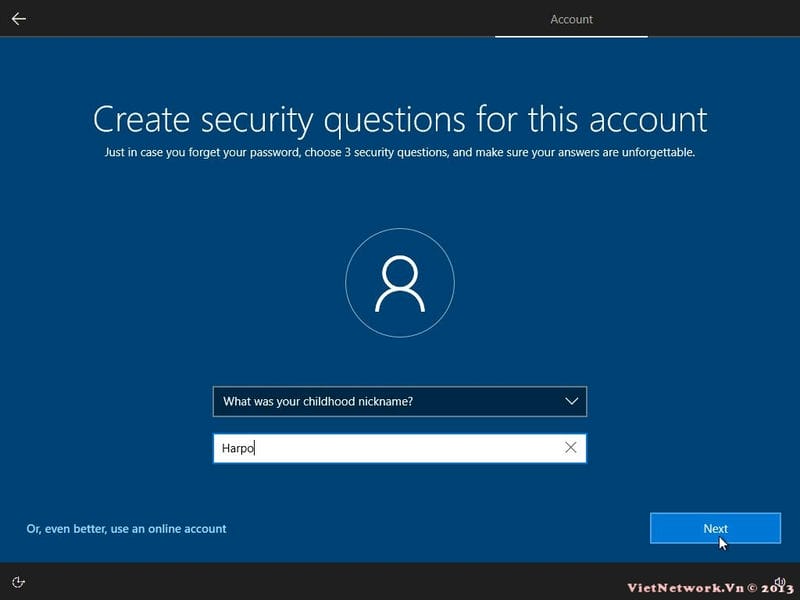800x600 pixels.
Task: Click the white underline beneath Account tab
Action: [x=571, y=36]
